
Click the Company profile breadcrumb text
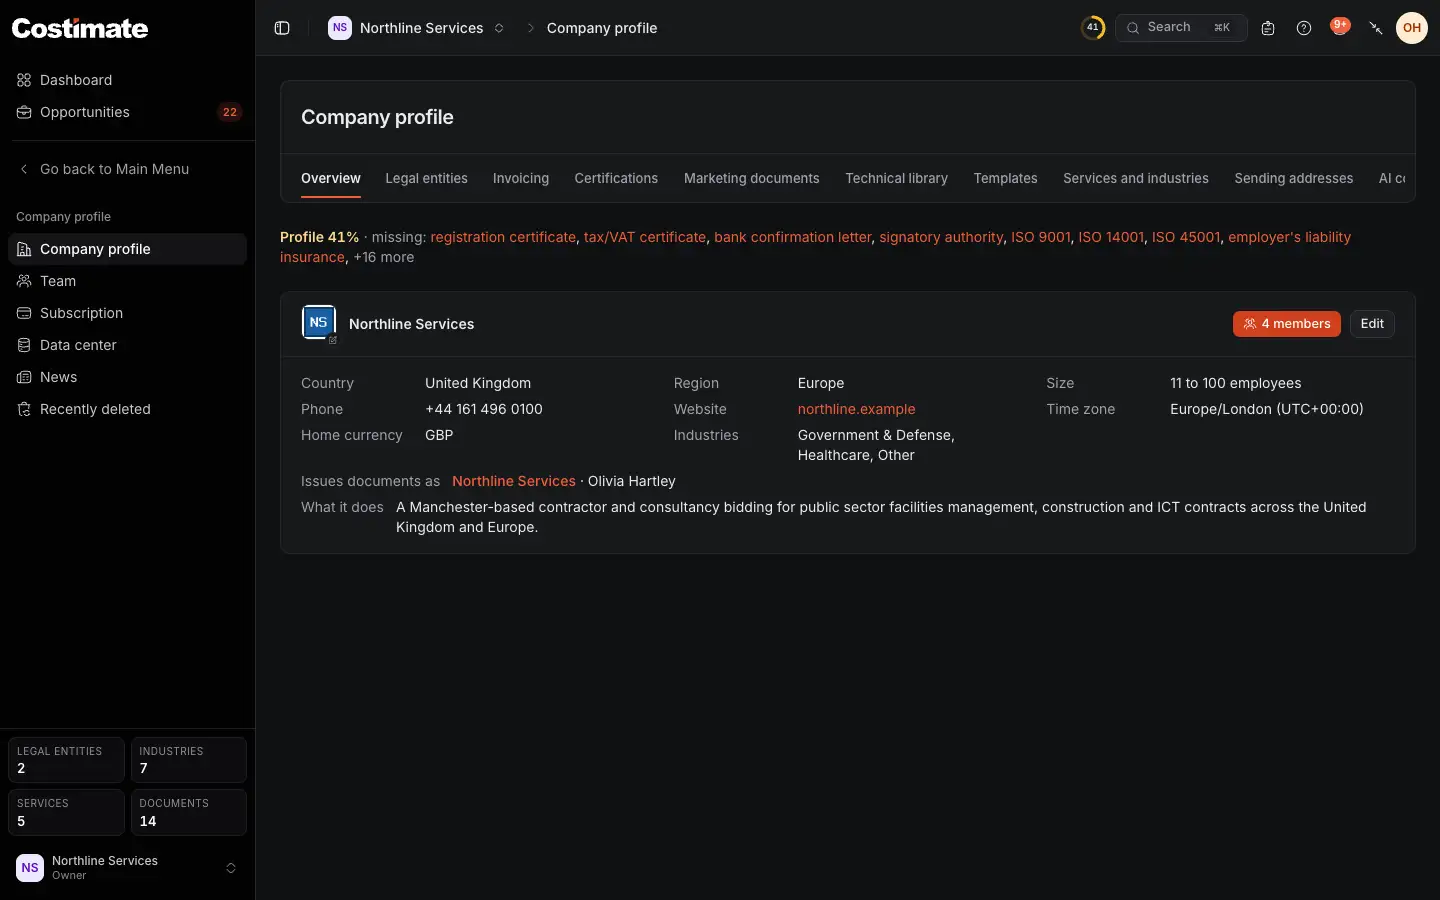click(602, 28)
